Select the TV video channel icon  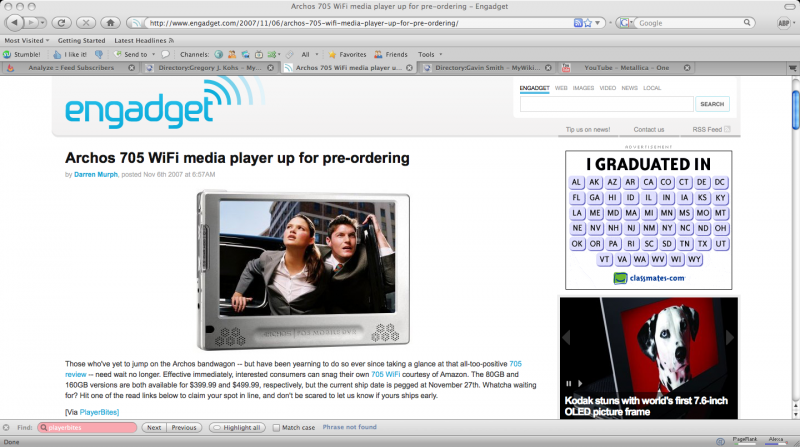point(259,54)
